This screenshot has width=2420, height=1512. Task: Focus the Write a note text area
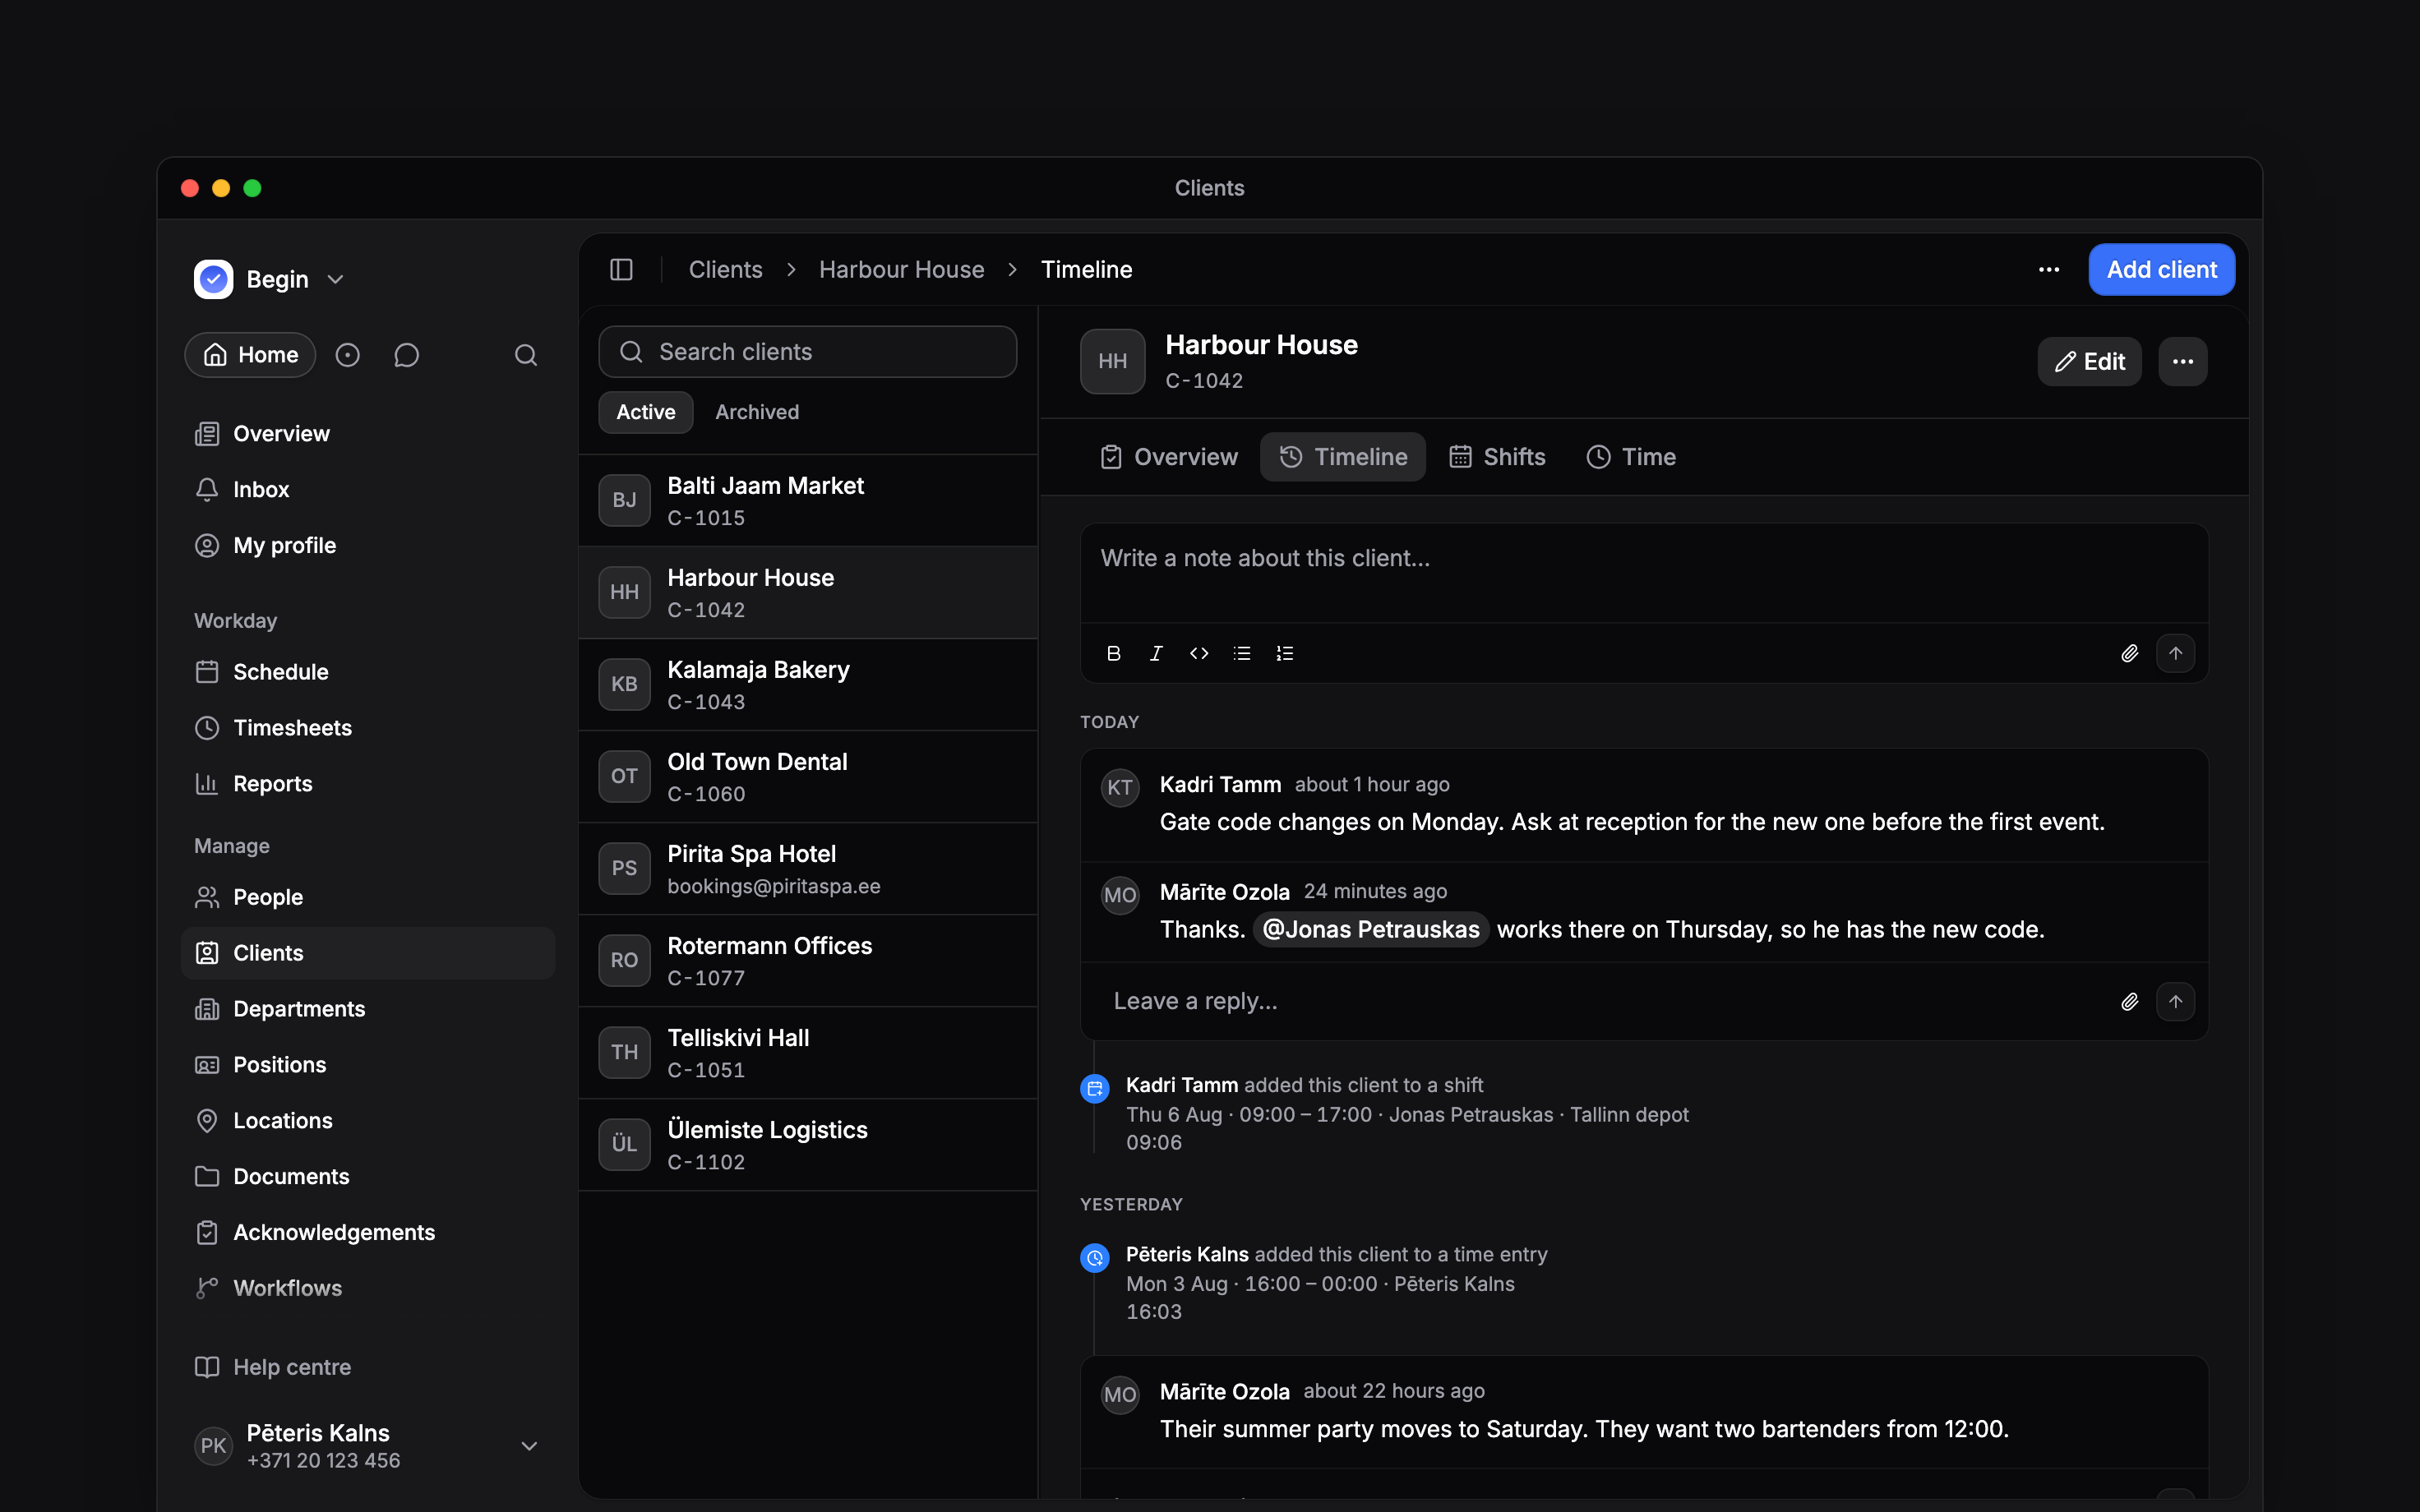click(x=1644, y=573)
